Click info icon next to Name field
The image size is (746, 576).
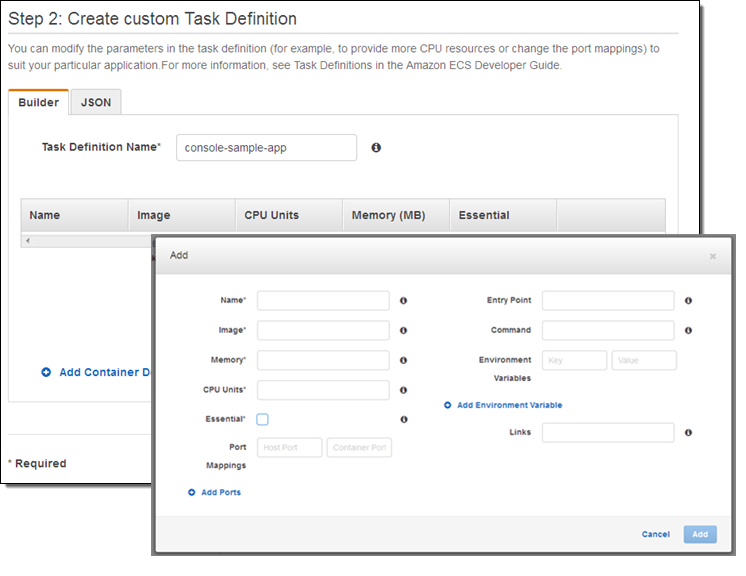click(404, 300)
